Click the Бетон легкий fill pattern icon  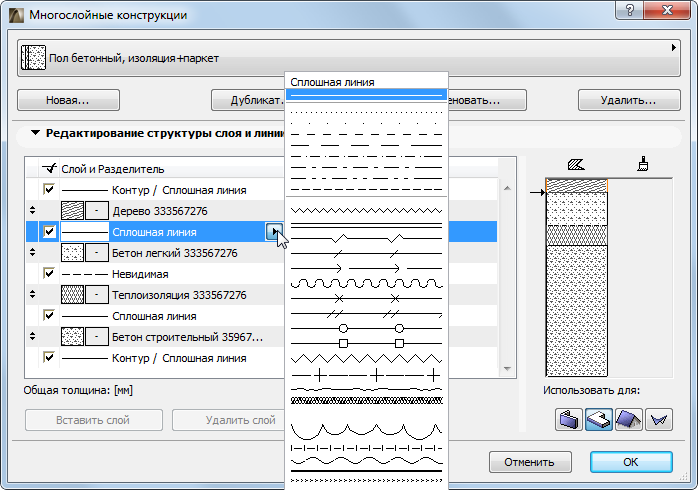click(72, 253)
